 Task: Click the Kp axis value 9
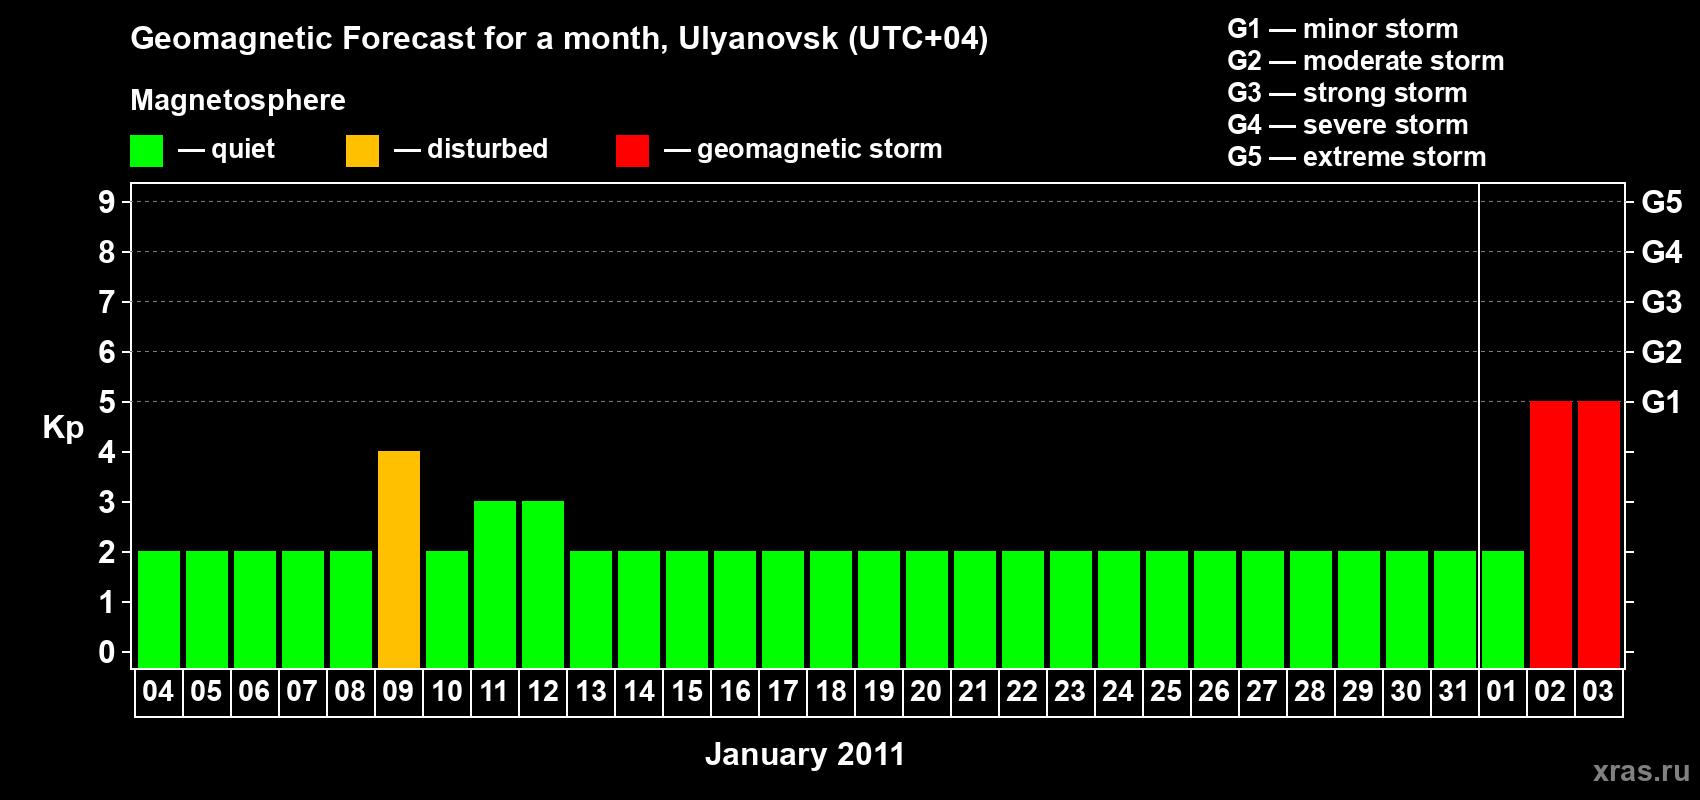pos(107,202)
